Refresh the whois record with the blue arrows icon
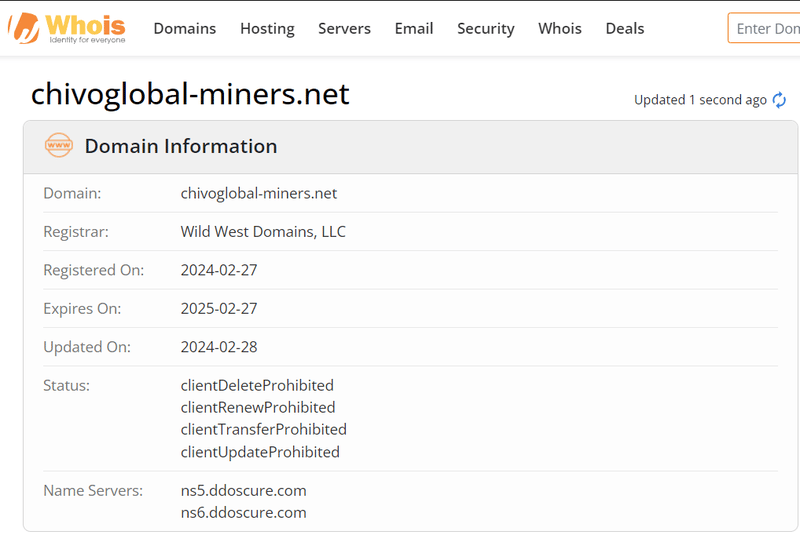 (779, 100)
